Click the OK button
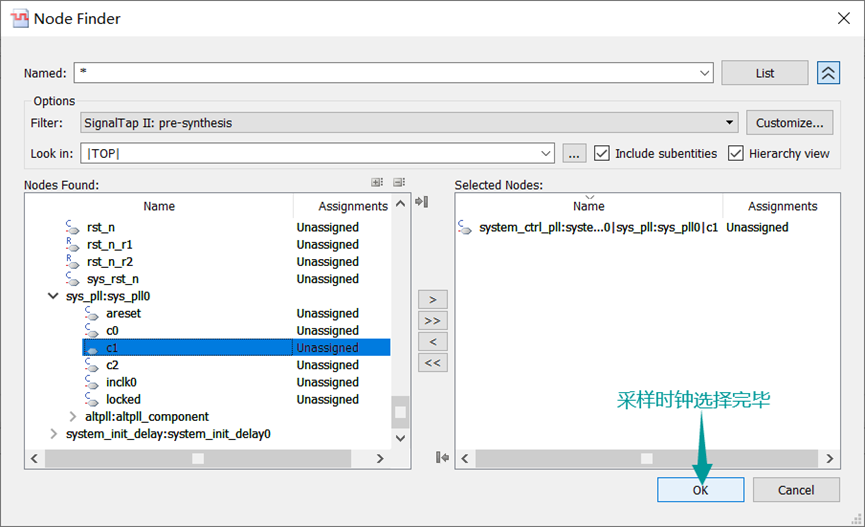 click(x=700, y=489)
